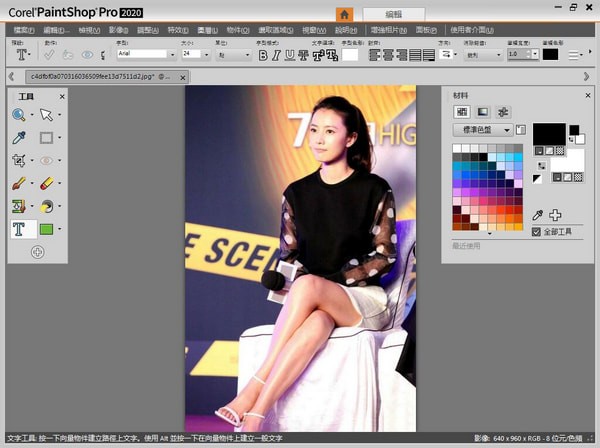Click the add tools plus button
The height and width of the screenshot is (448, 600).
tap(37, 252)
